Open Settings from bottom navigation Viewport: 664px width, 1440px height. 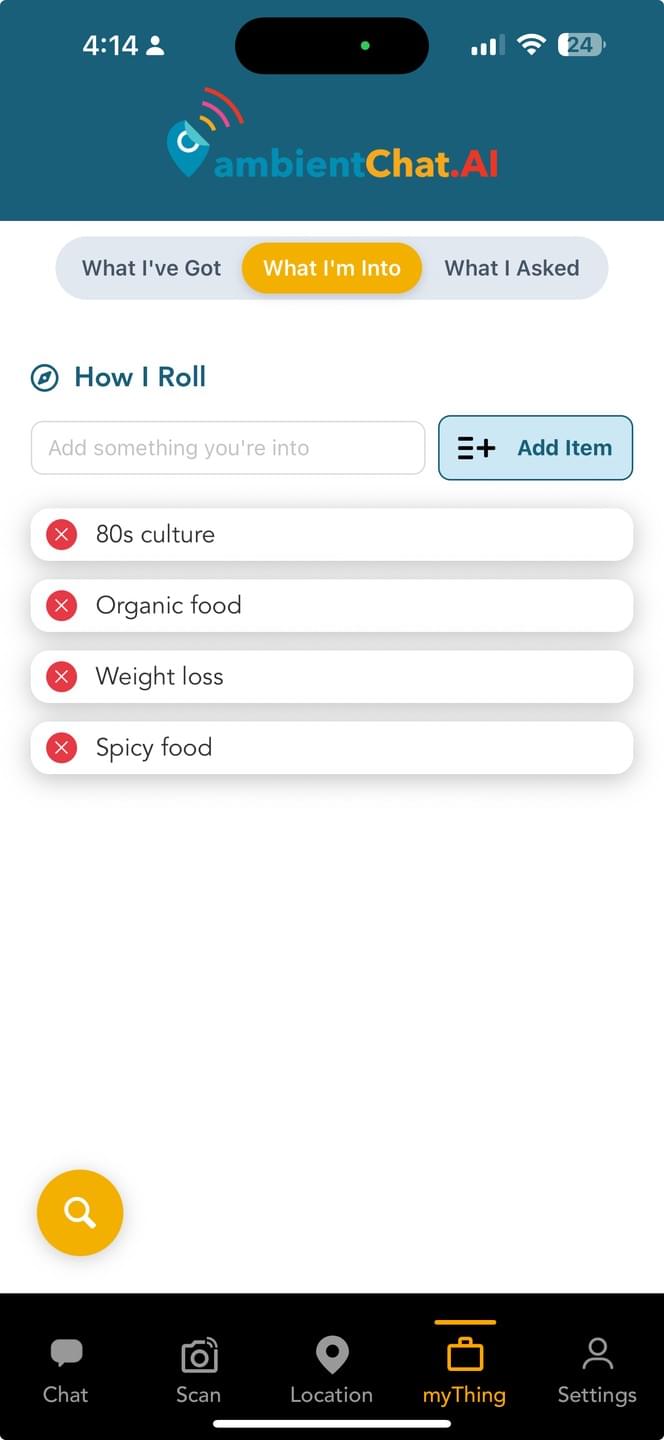tap(597, 1371)
